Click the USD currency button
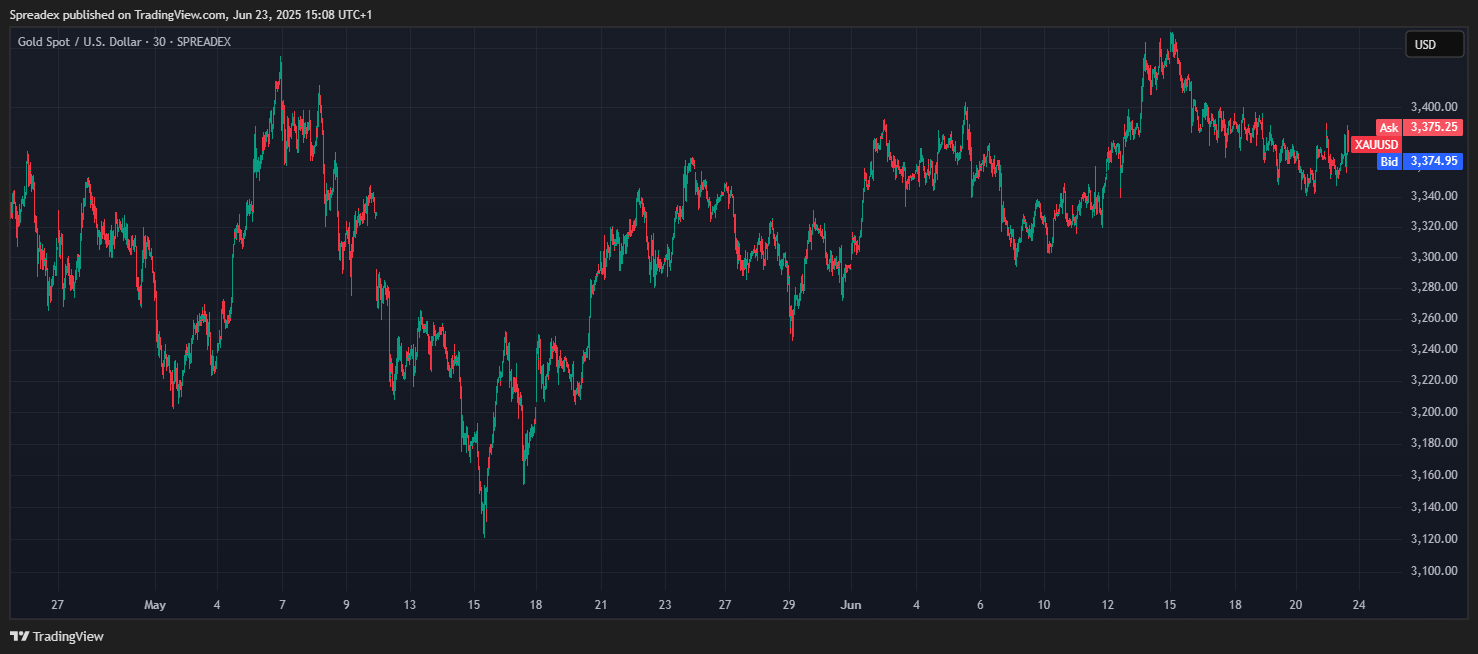The height and width of the screenshot is (654, 1478). tap(1434, 44)
